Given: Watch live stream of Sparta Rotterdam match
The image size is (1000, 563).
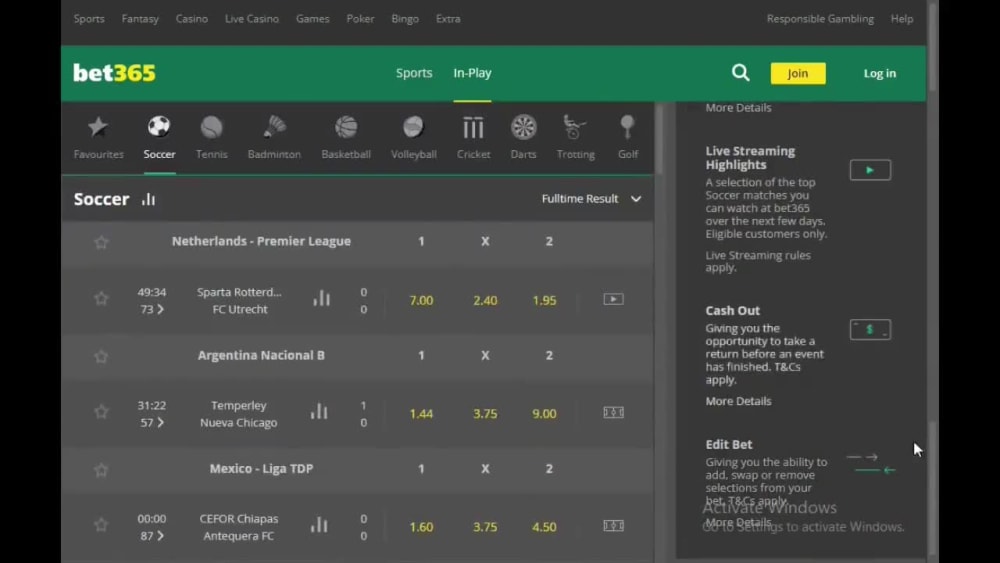Looking at the screenshot, I should coord(614,299).
